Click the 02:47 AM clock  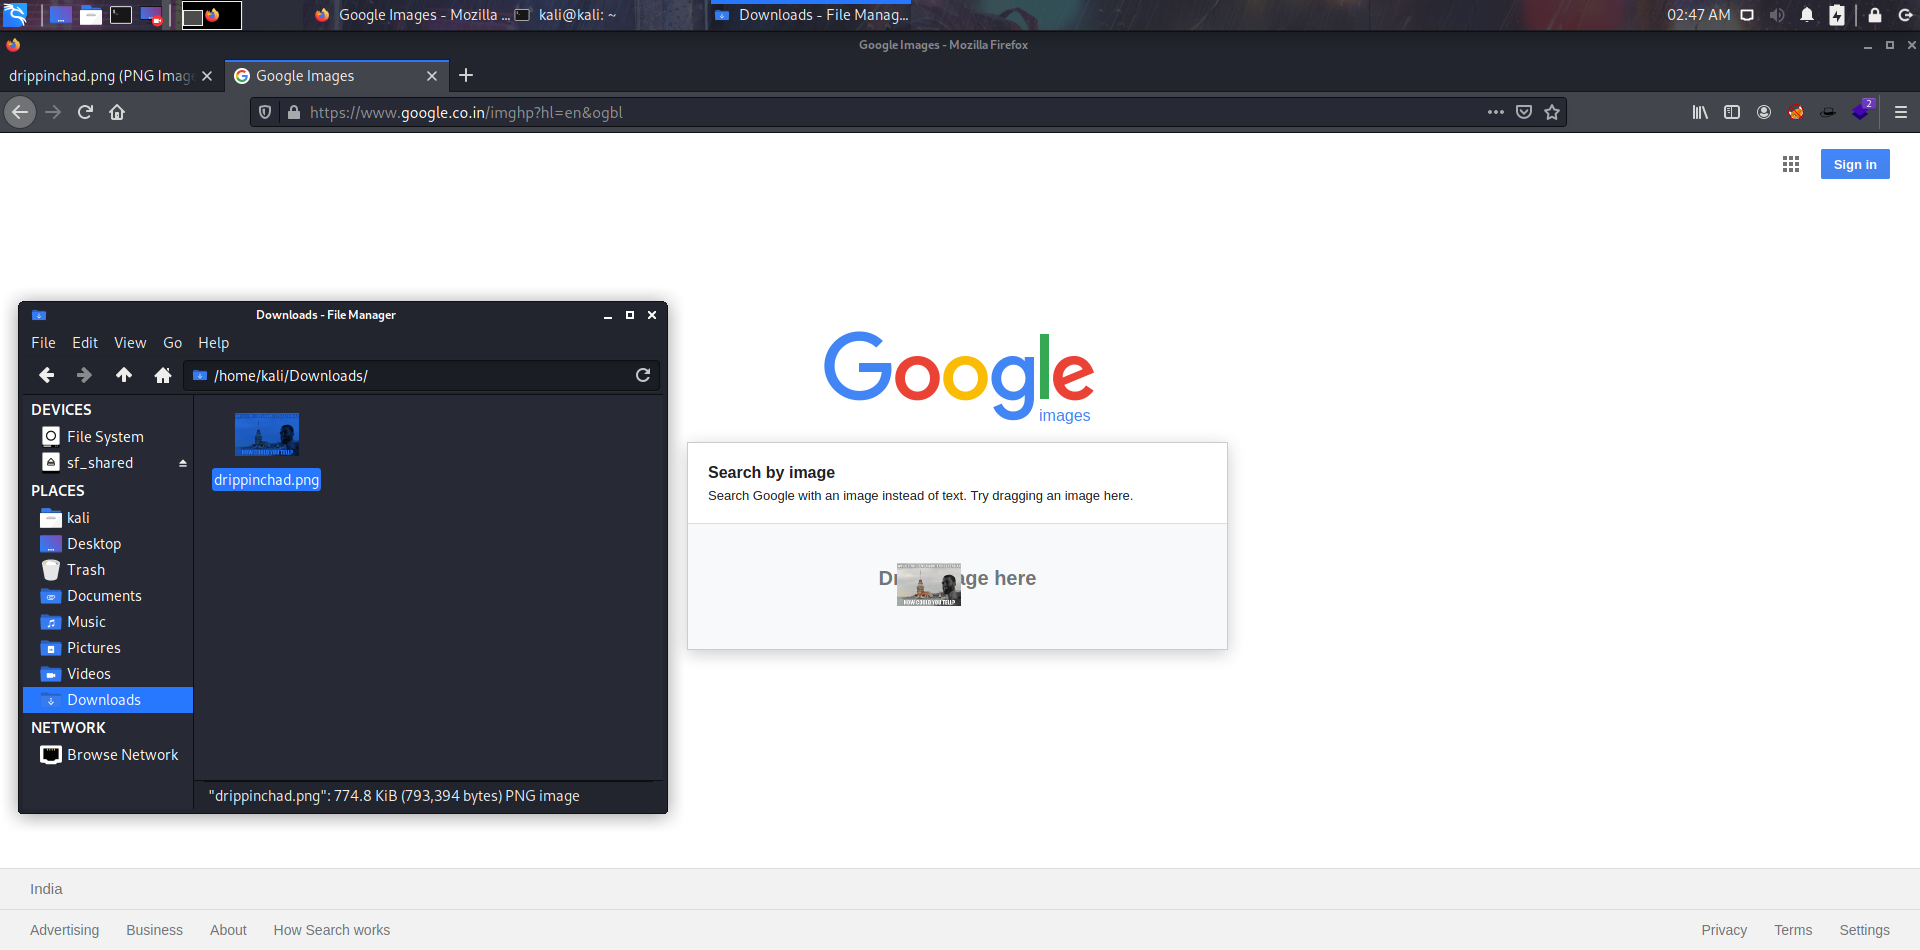click(x=1698, y=15)
